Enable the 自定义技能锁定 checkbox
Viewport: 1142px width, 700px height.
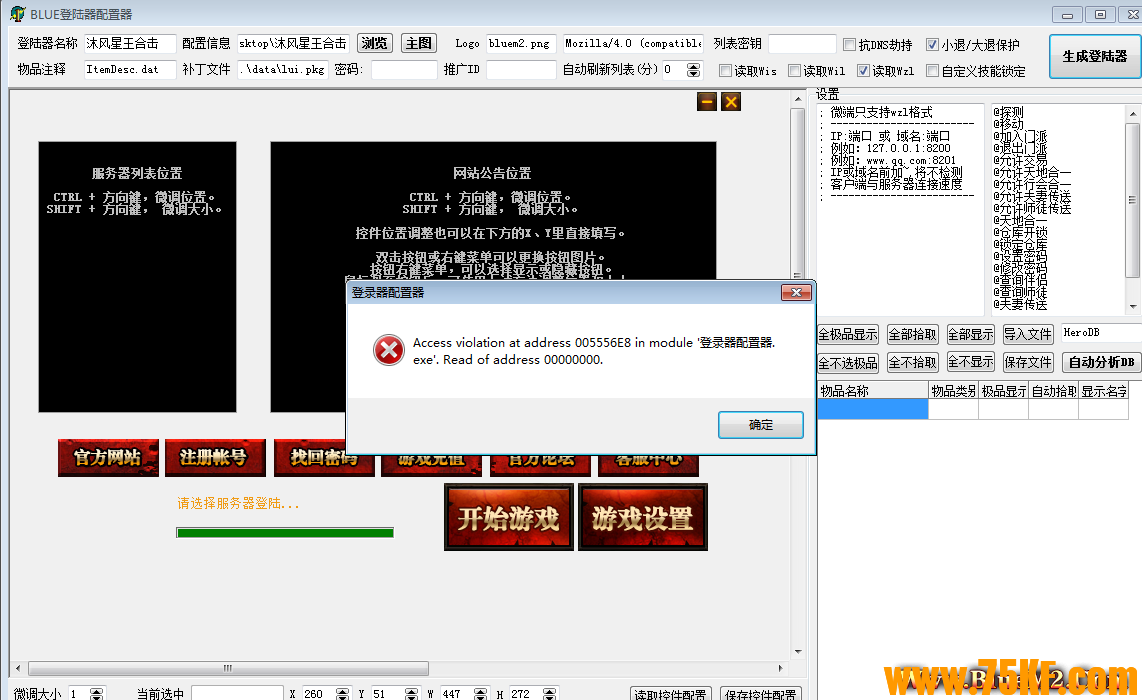click(932, 71)
